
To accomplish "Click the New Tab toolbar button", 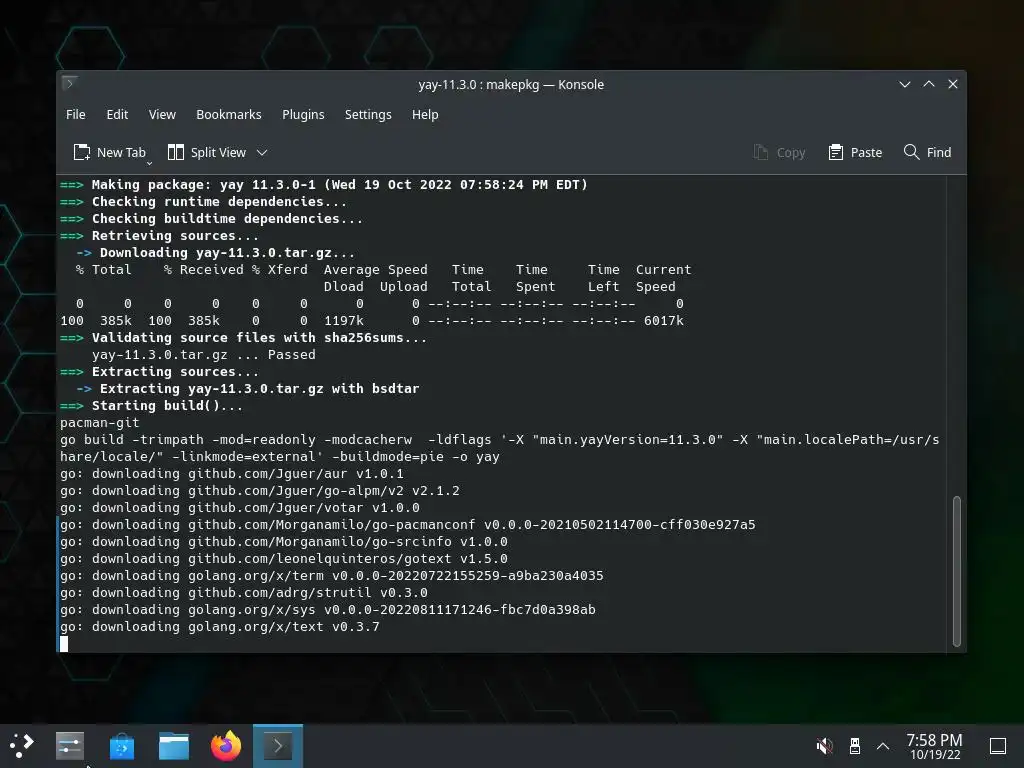I will [110, 152].
